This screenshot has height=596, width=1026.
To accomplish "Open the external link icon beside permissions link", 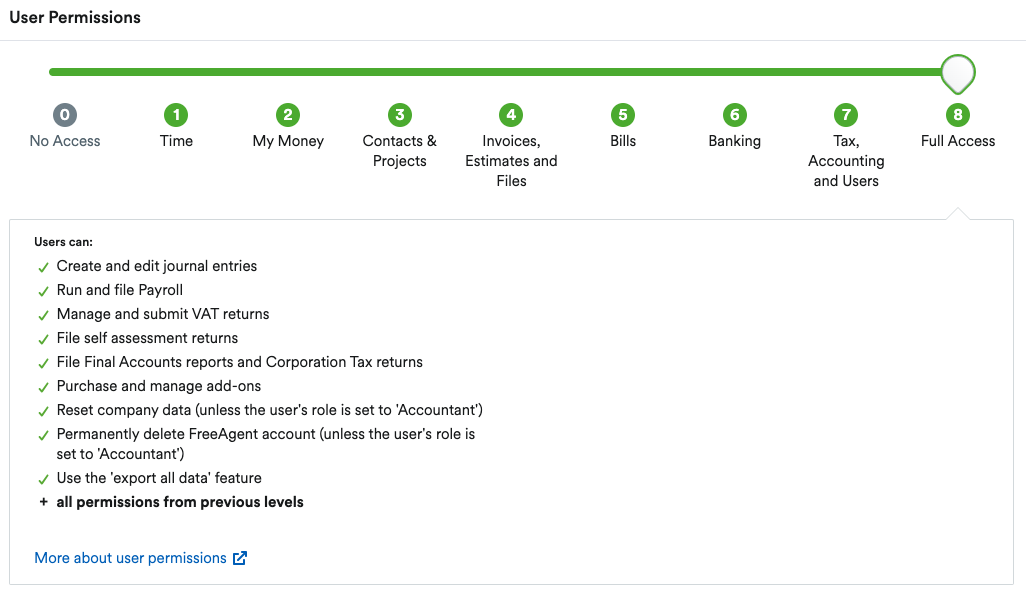I will [240, 558].
